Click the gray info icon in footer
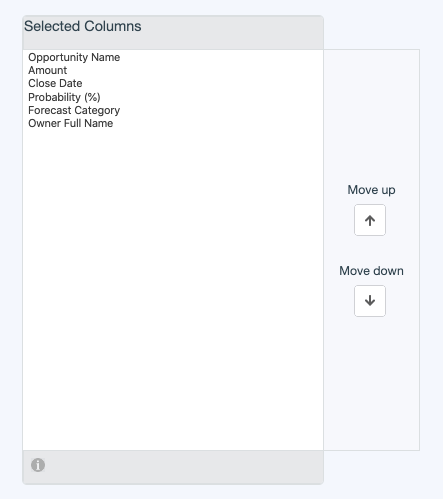This screenshot has width=443, height=499. click(38, 465)
